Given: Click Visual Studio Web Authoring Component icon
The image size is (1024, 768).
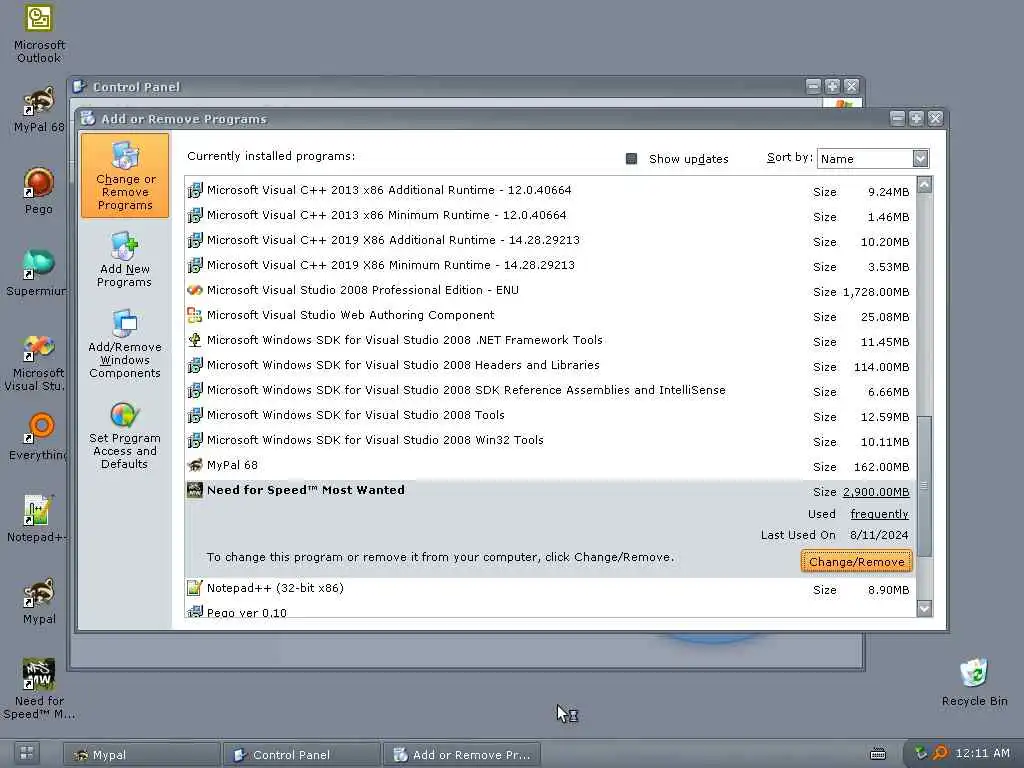Looking at the screenshot, I should coord(195,315).
